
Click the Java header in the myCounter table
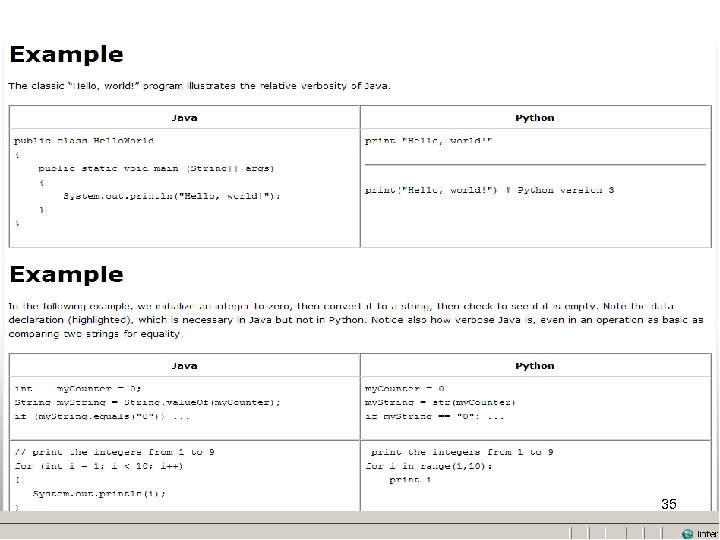tap(184, 366)
